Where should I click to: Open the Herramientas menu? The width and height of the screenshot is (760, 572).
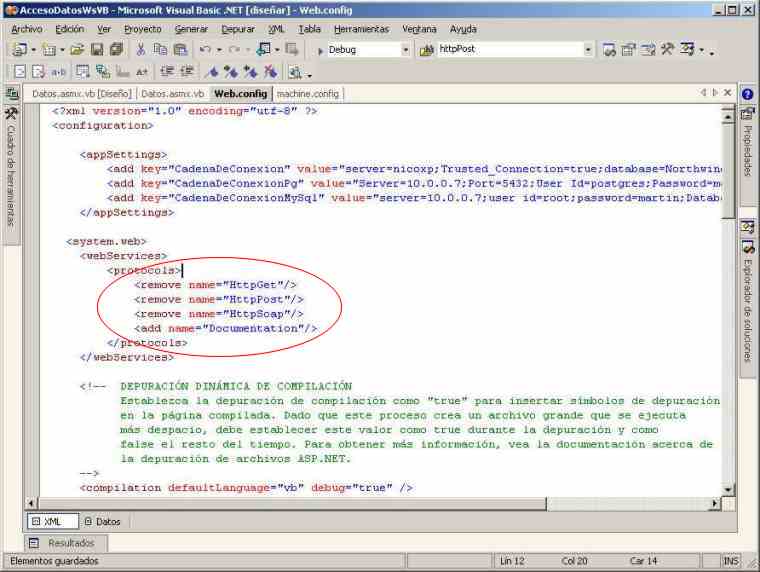coord(361,29)
